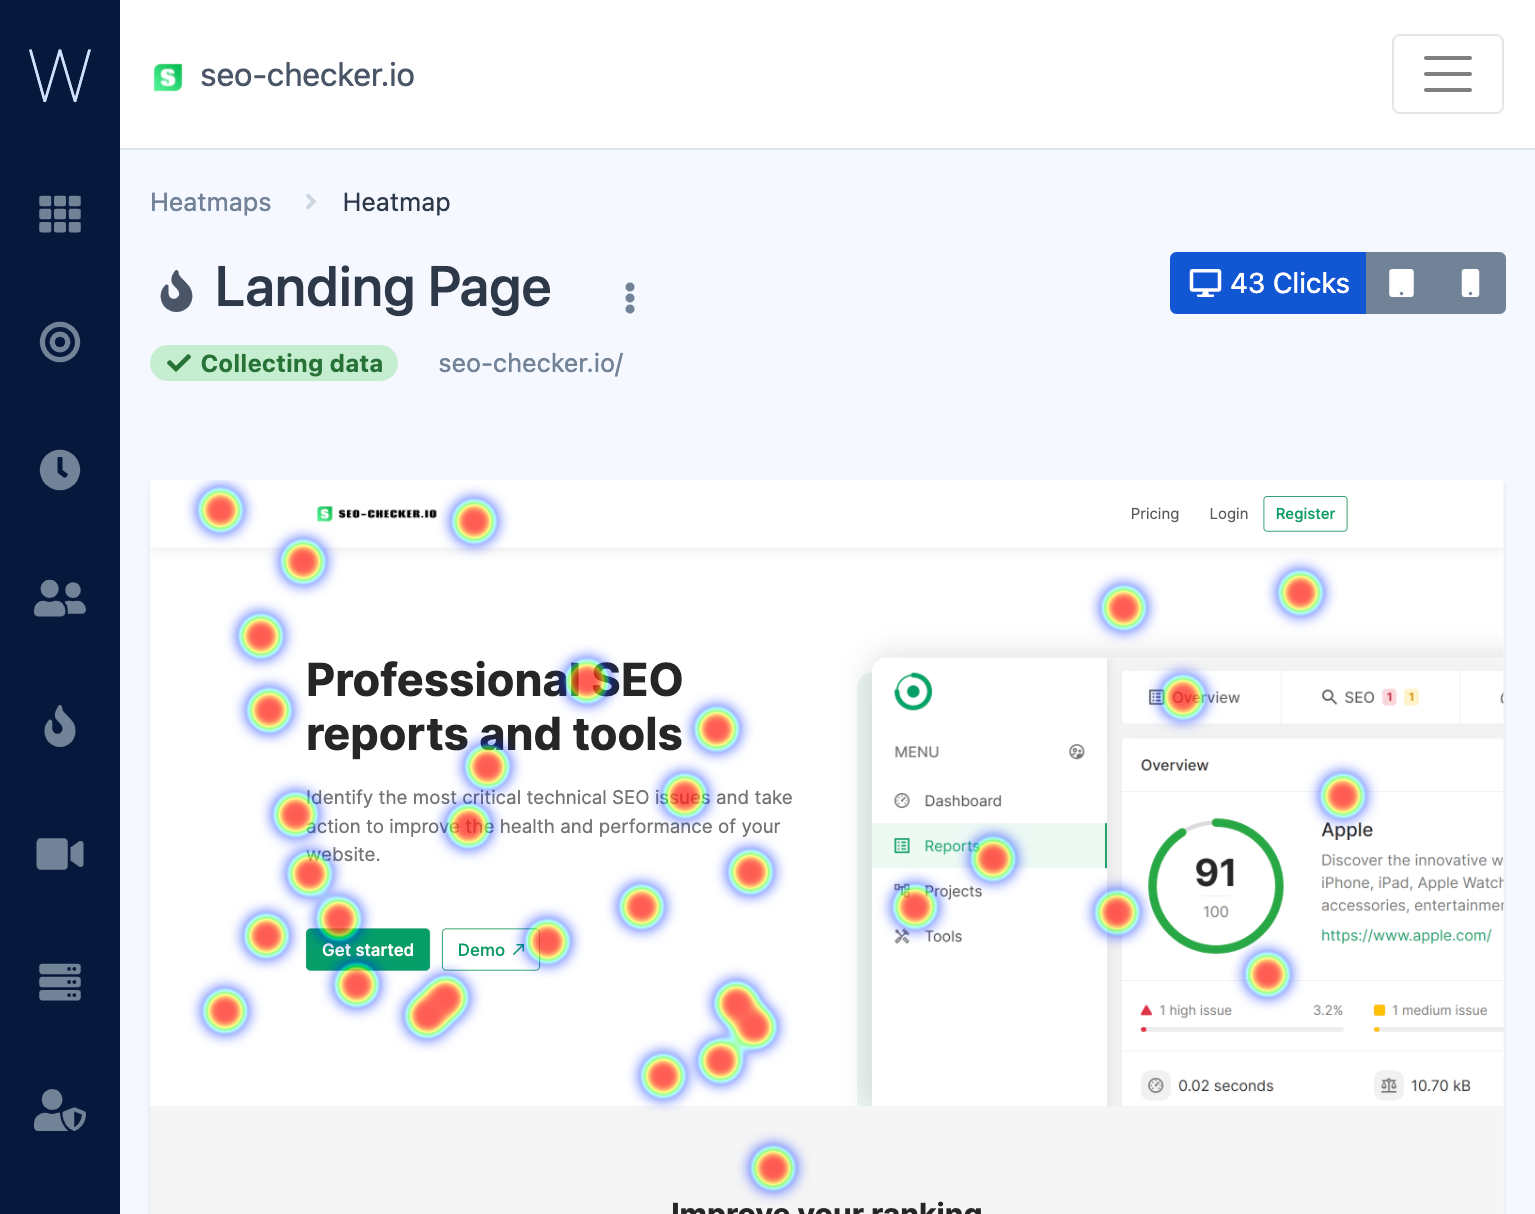Click the visitors/people icon in sidebar
The height and width of the screenshot is (1214, 1535).
point(60,598)
